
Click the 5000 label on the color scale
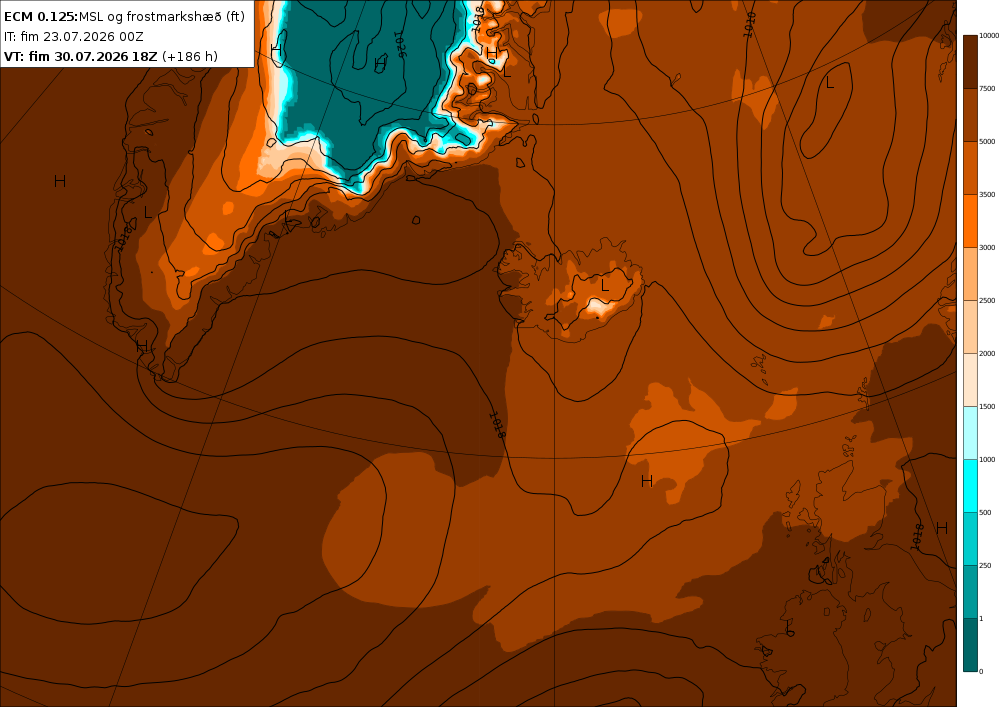[987, 142]
